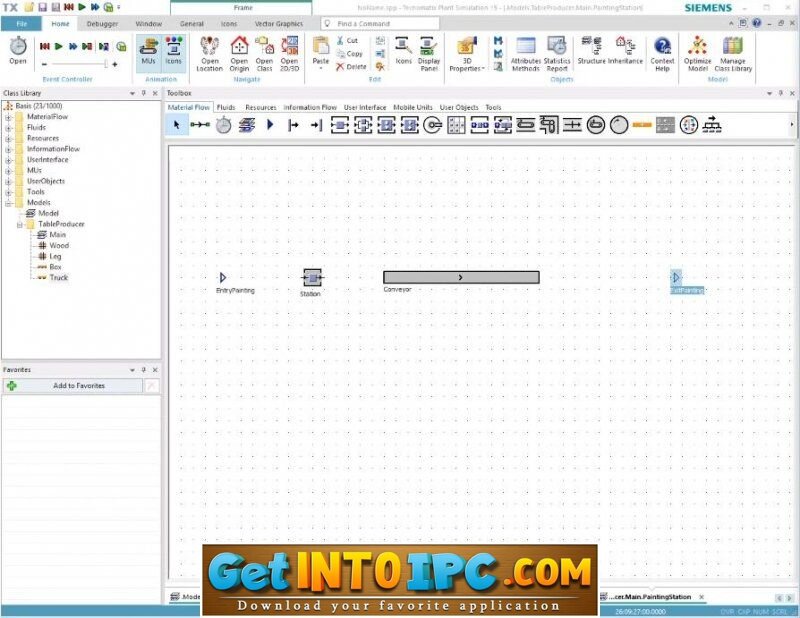Open the Event Controller from the ribbon
The width and height of the screenshot is (800, 618).
[18, 51]
